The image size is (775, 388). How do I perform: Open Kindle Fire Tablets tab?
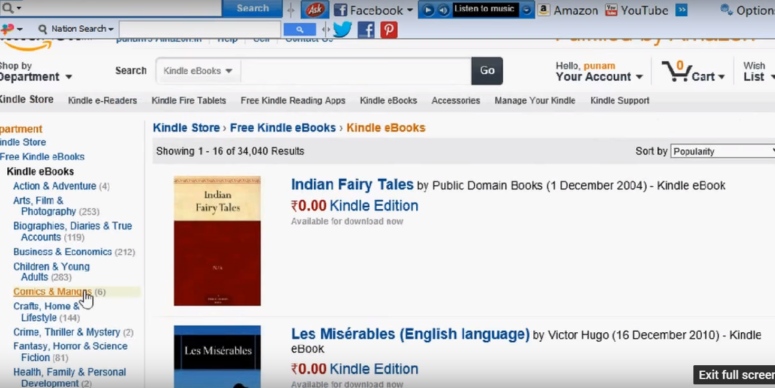coord(189,100)
